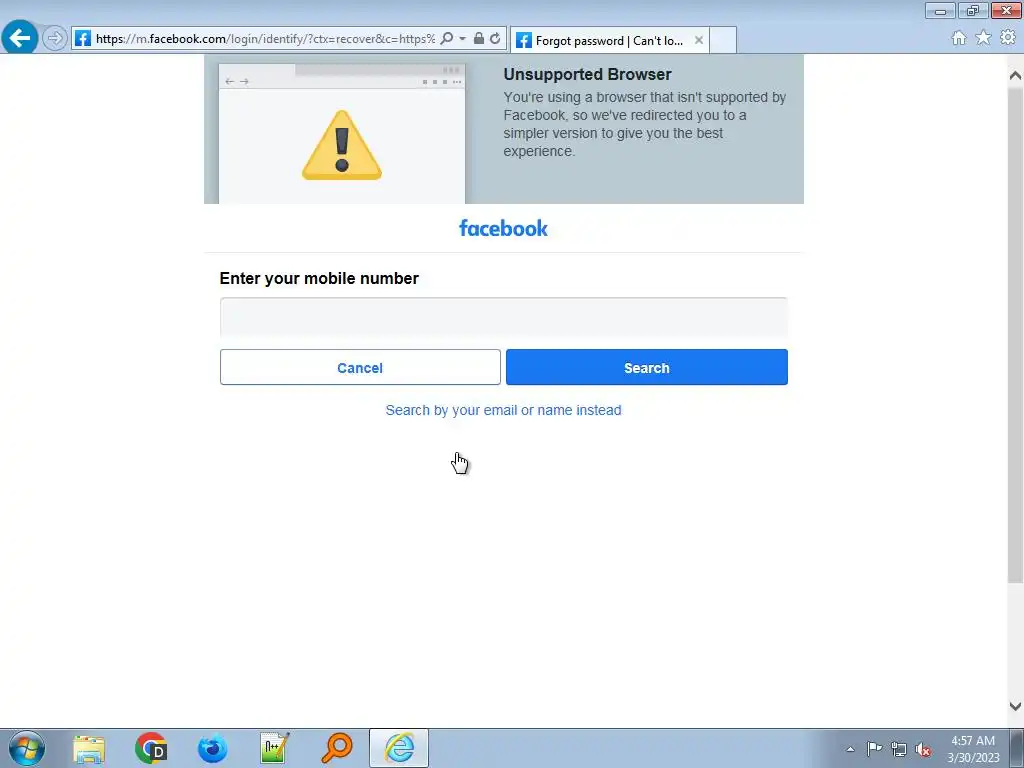Open the orange magnifier search app
The height and width of the screenshot is (768, 1024).
337,748
